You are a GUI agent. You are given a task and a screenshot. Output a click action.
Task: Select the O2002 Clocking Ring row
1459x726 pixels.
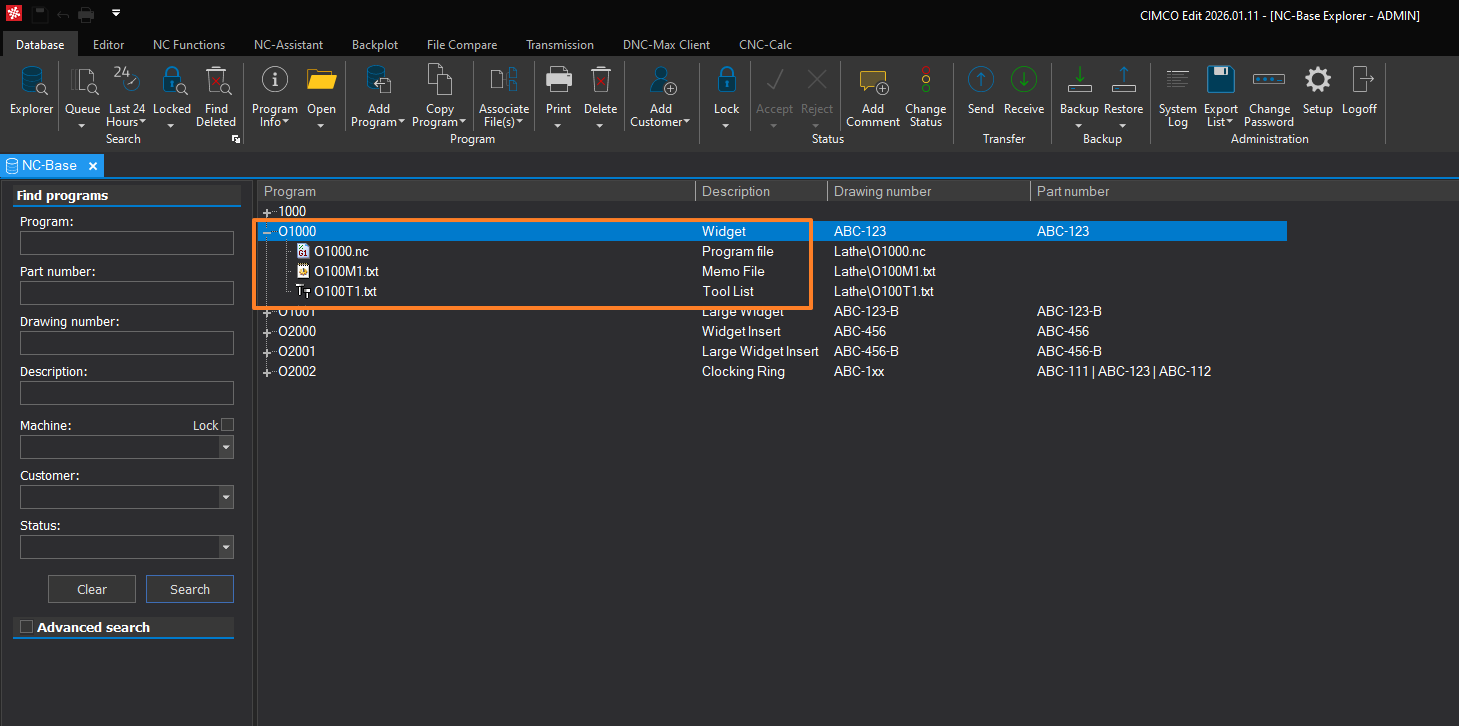point(772,372)
